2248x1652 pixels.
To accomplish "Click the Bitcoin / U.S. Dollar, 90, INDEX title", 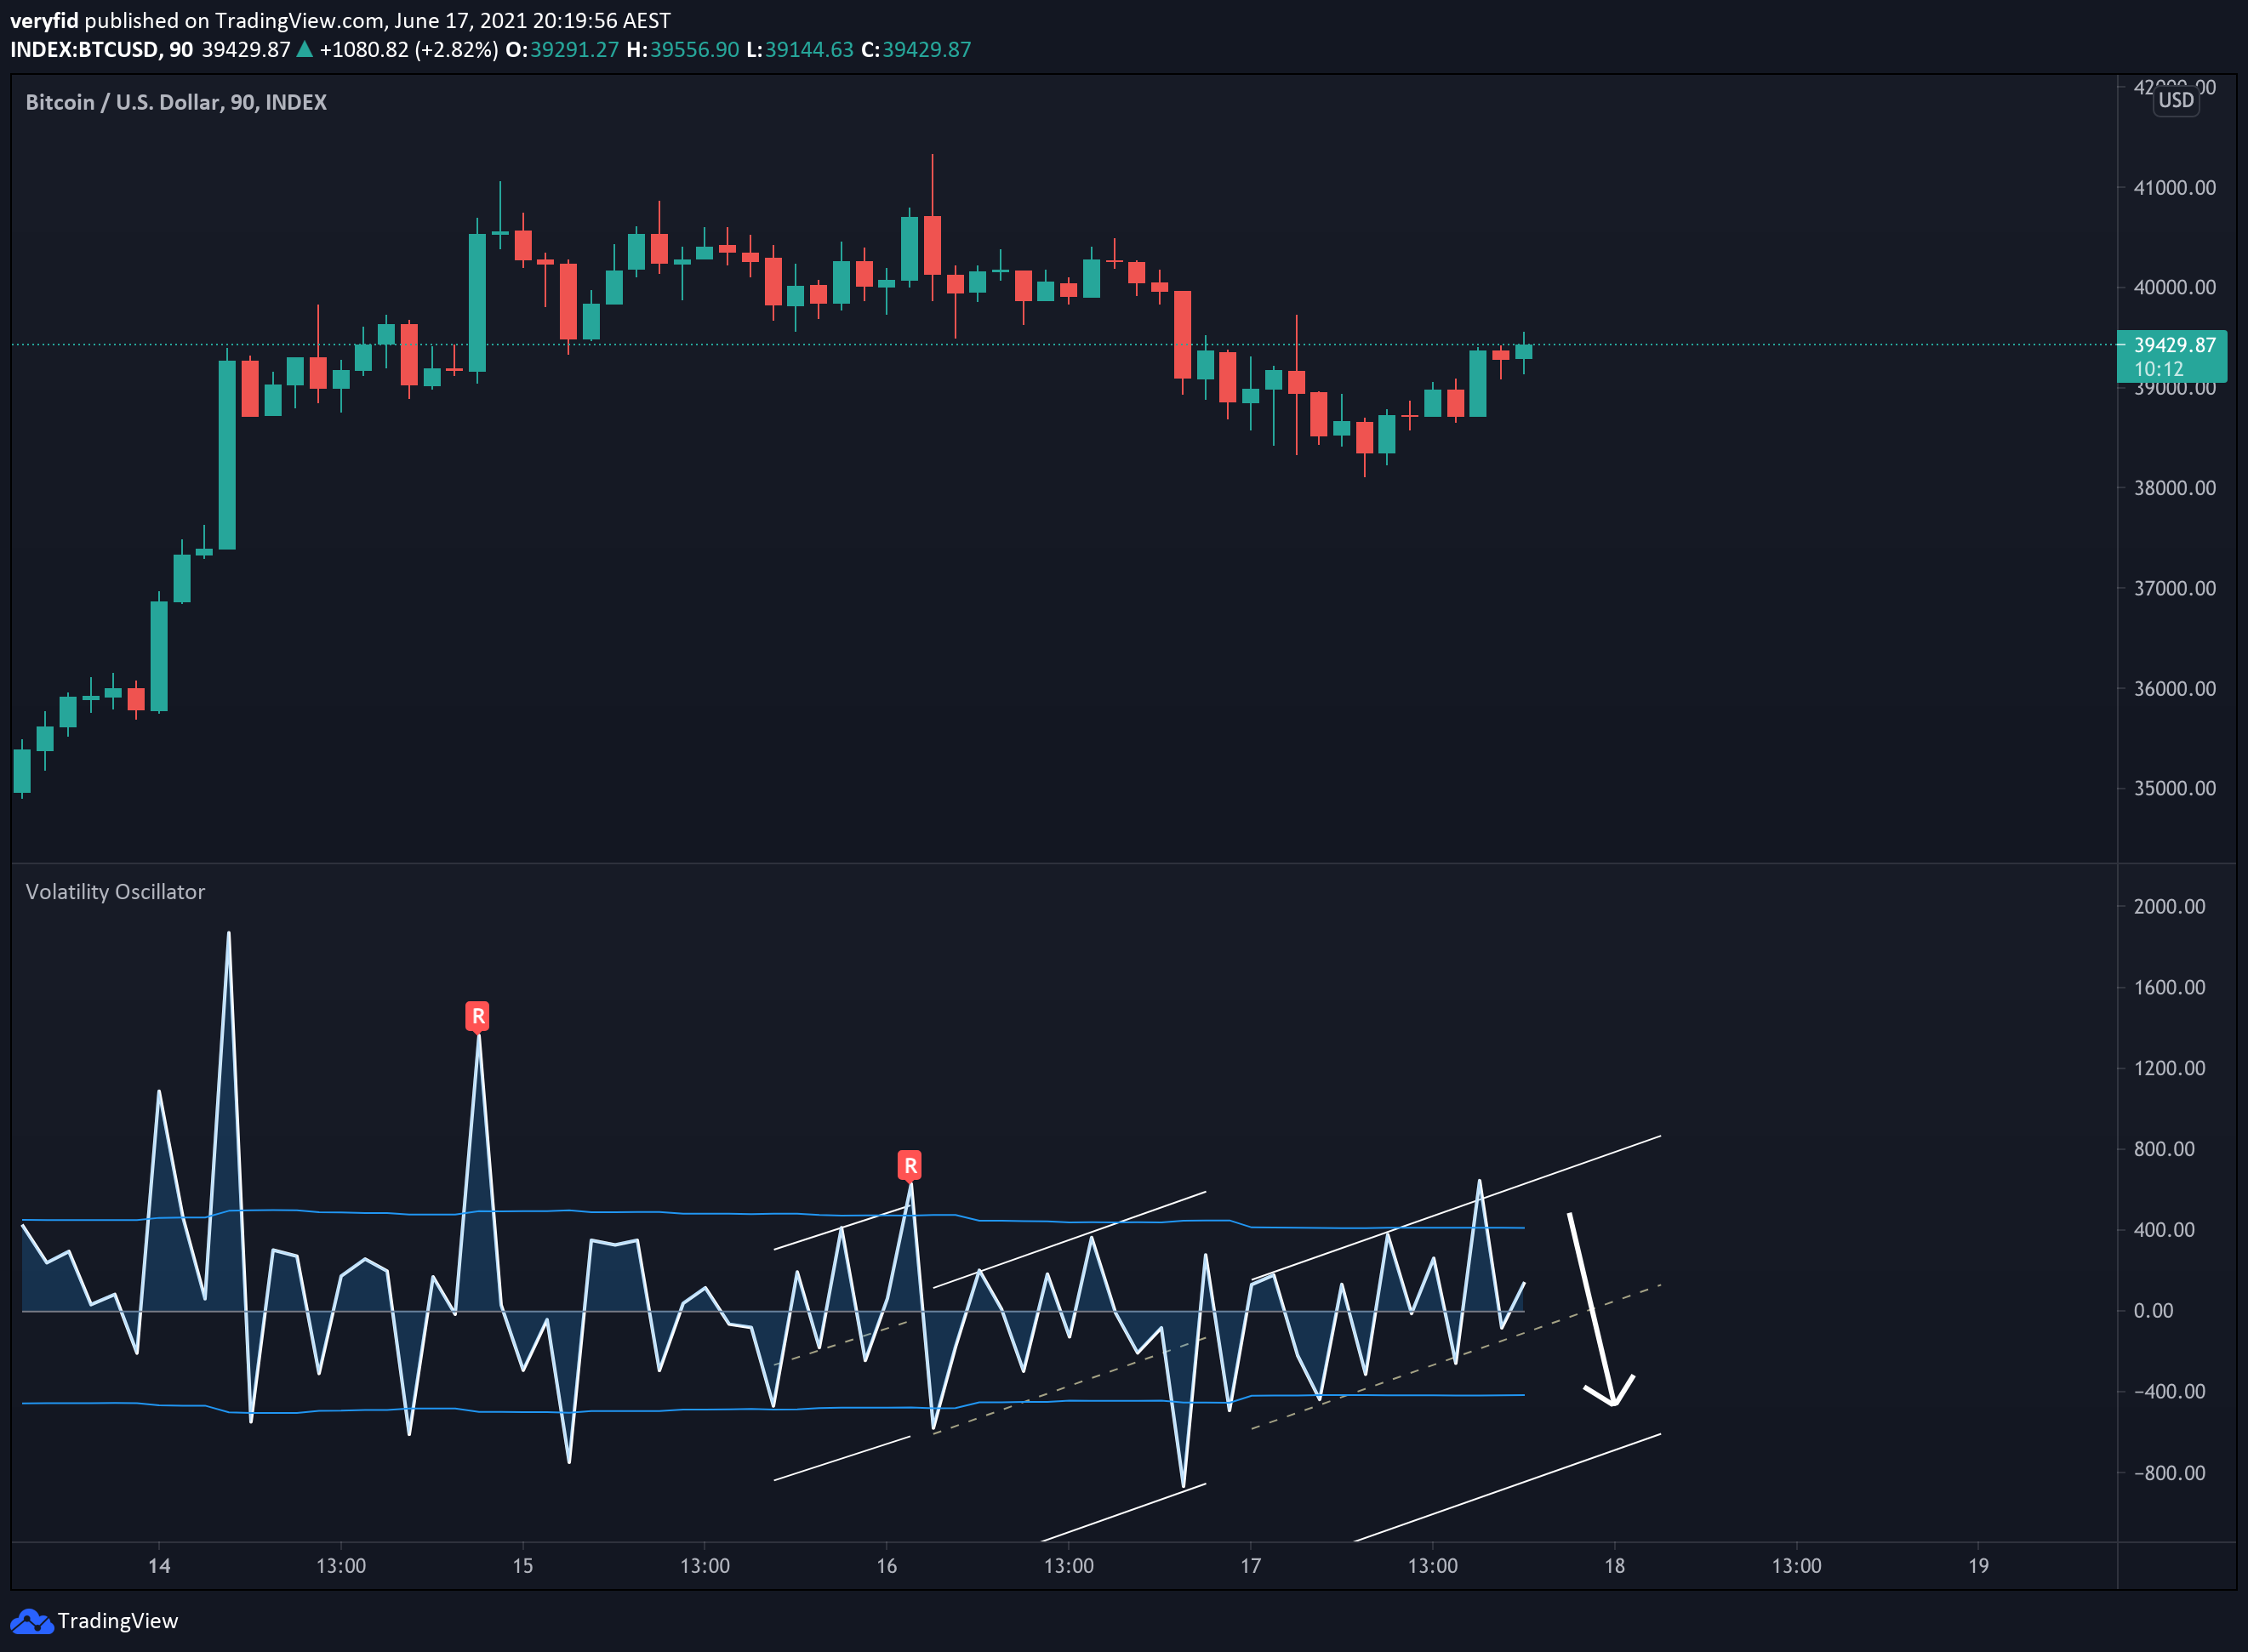I will coord(176,102).
